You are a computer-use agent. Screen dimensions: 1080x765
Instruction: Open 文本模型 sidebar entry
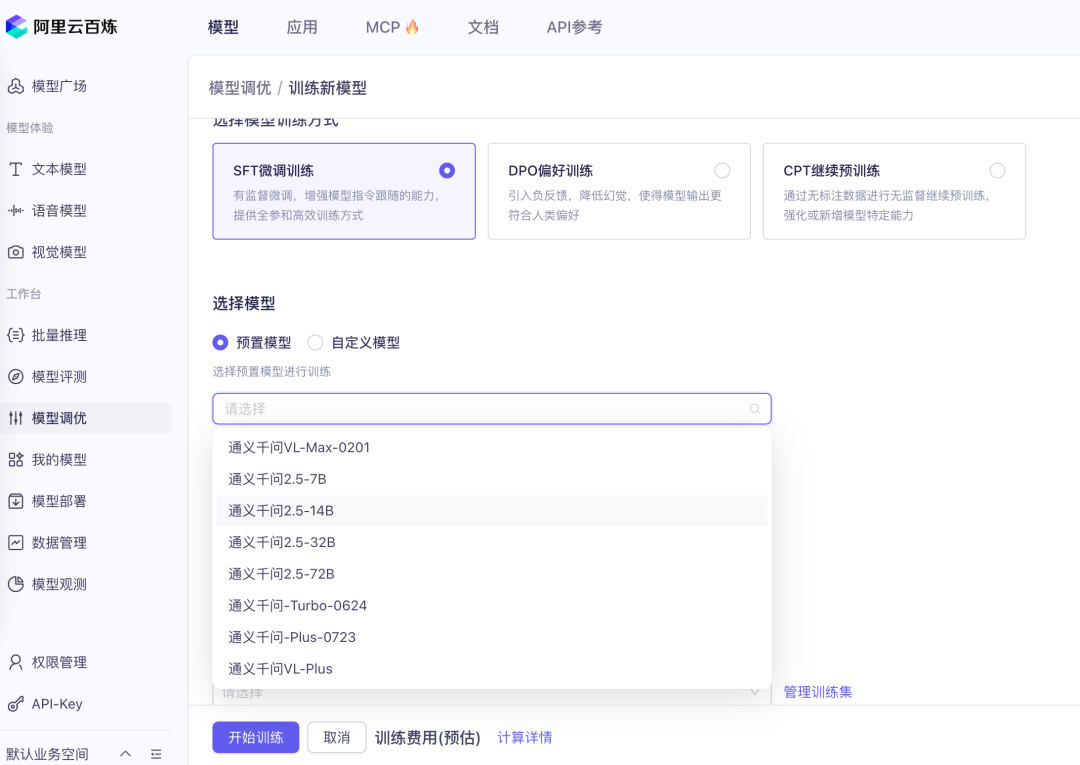(59, 169)
